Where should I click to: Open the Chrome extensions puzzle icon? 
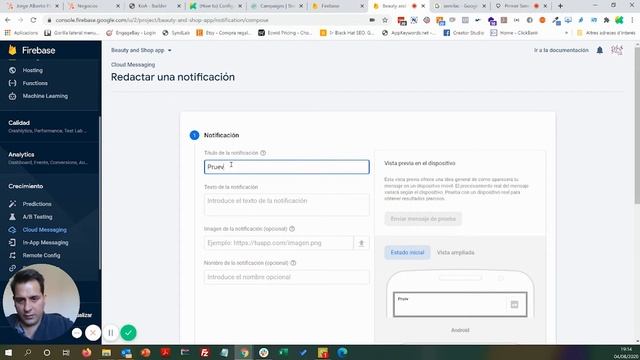tap(606, 20)
